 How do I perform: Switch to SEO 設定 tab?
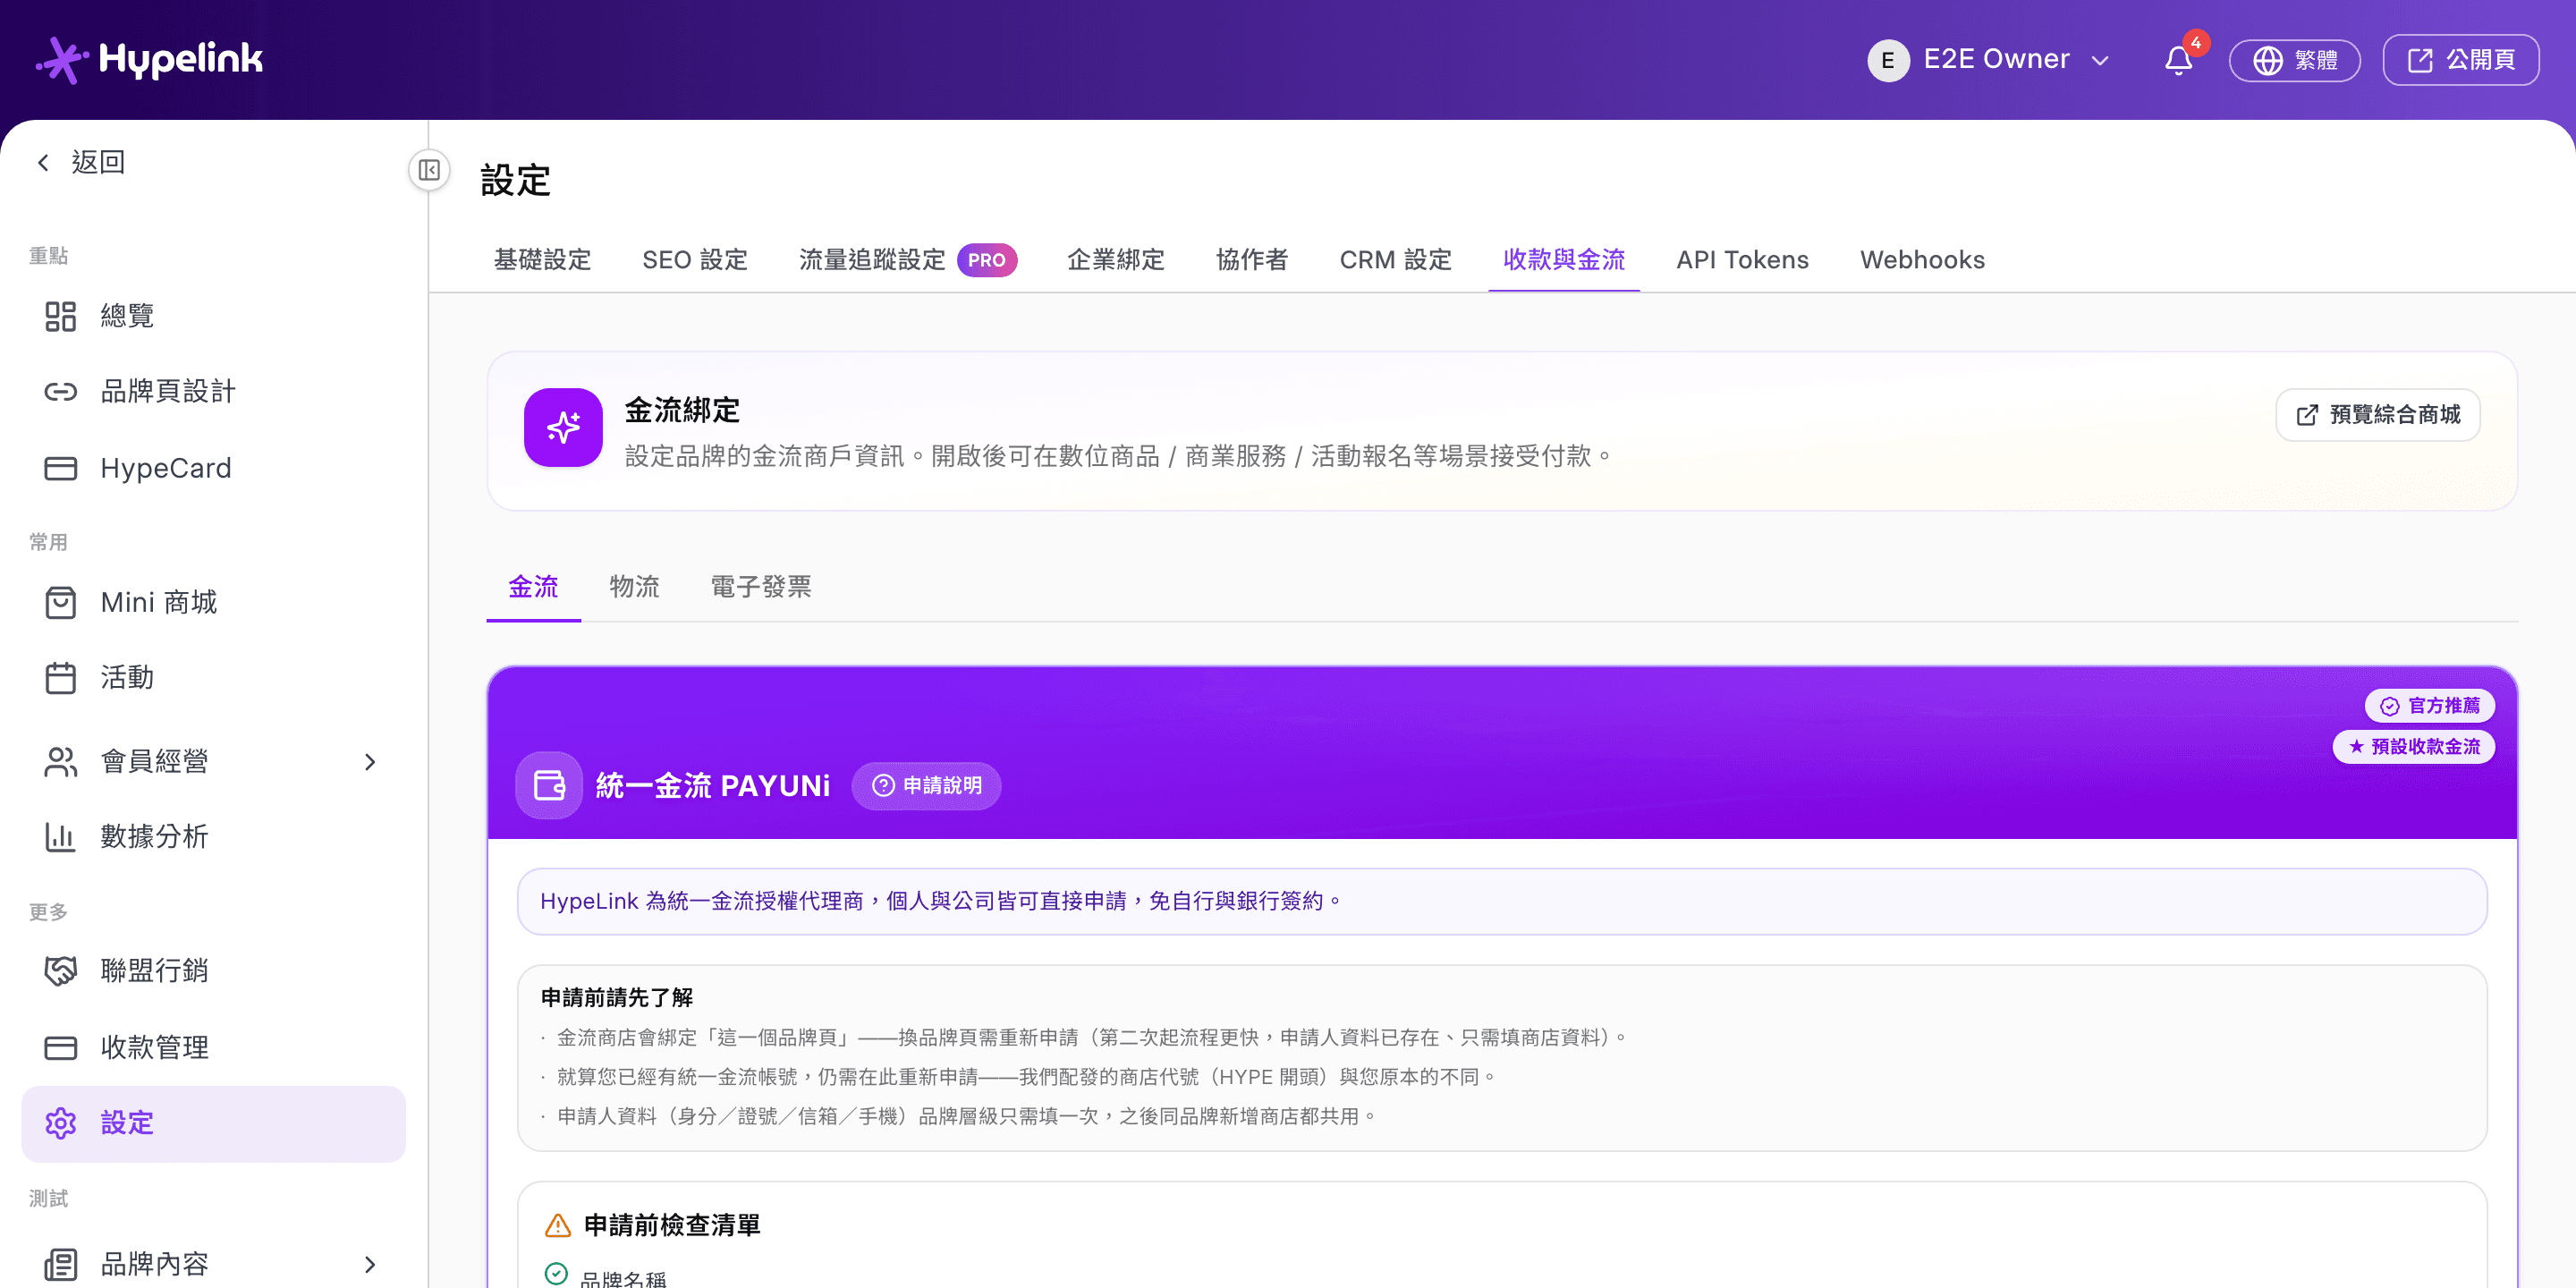[695, 260]
